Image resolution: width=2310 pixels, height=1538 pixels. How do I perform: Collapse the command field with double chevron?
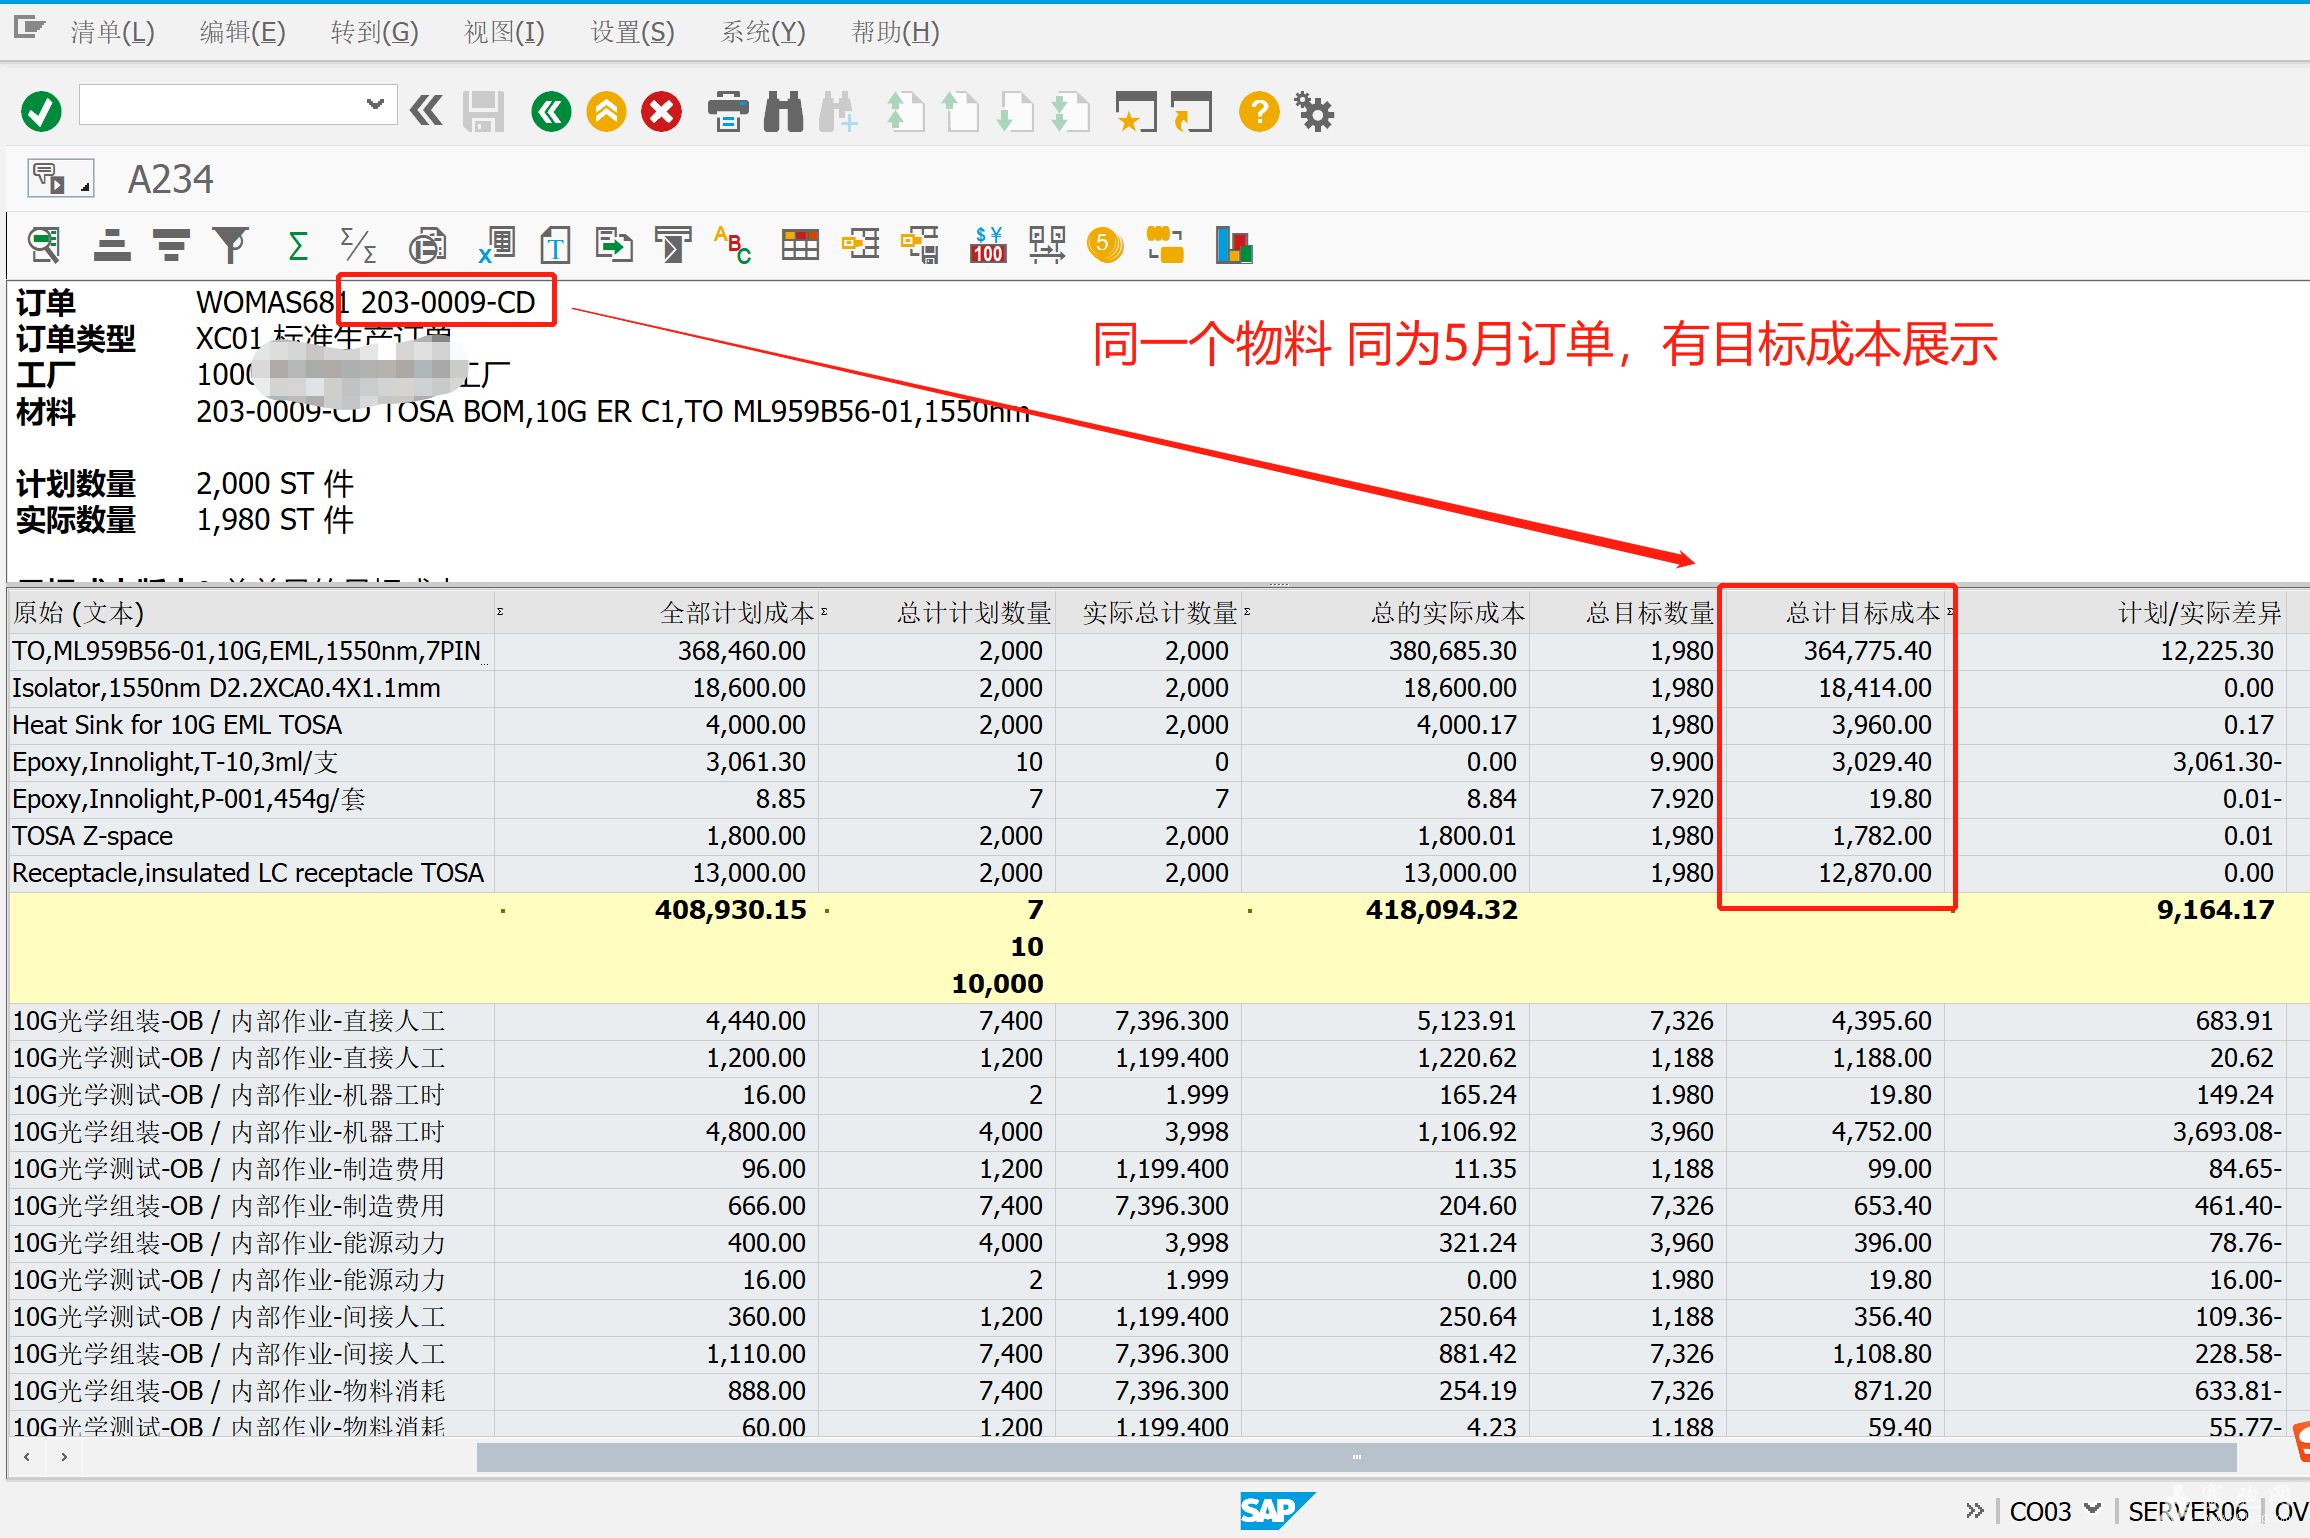(427, 110)
